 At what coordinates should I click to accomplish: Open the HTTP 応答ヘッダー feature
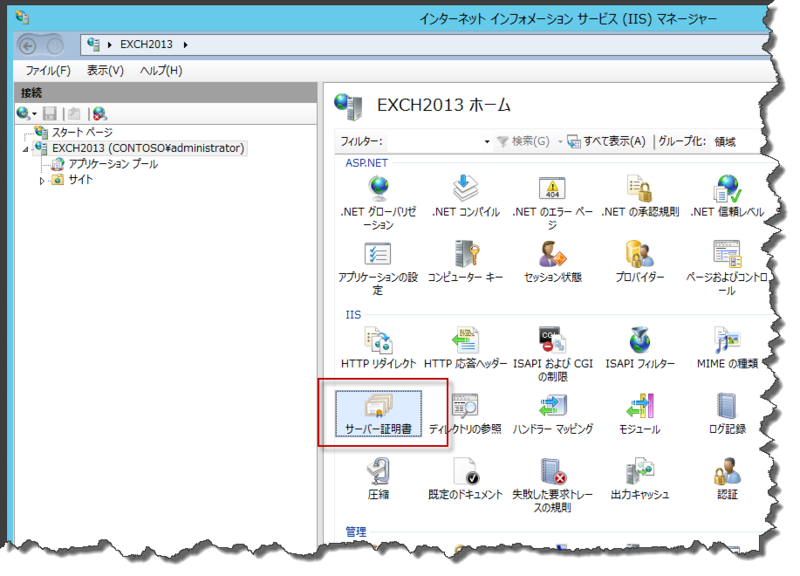click(465, 348)
